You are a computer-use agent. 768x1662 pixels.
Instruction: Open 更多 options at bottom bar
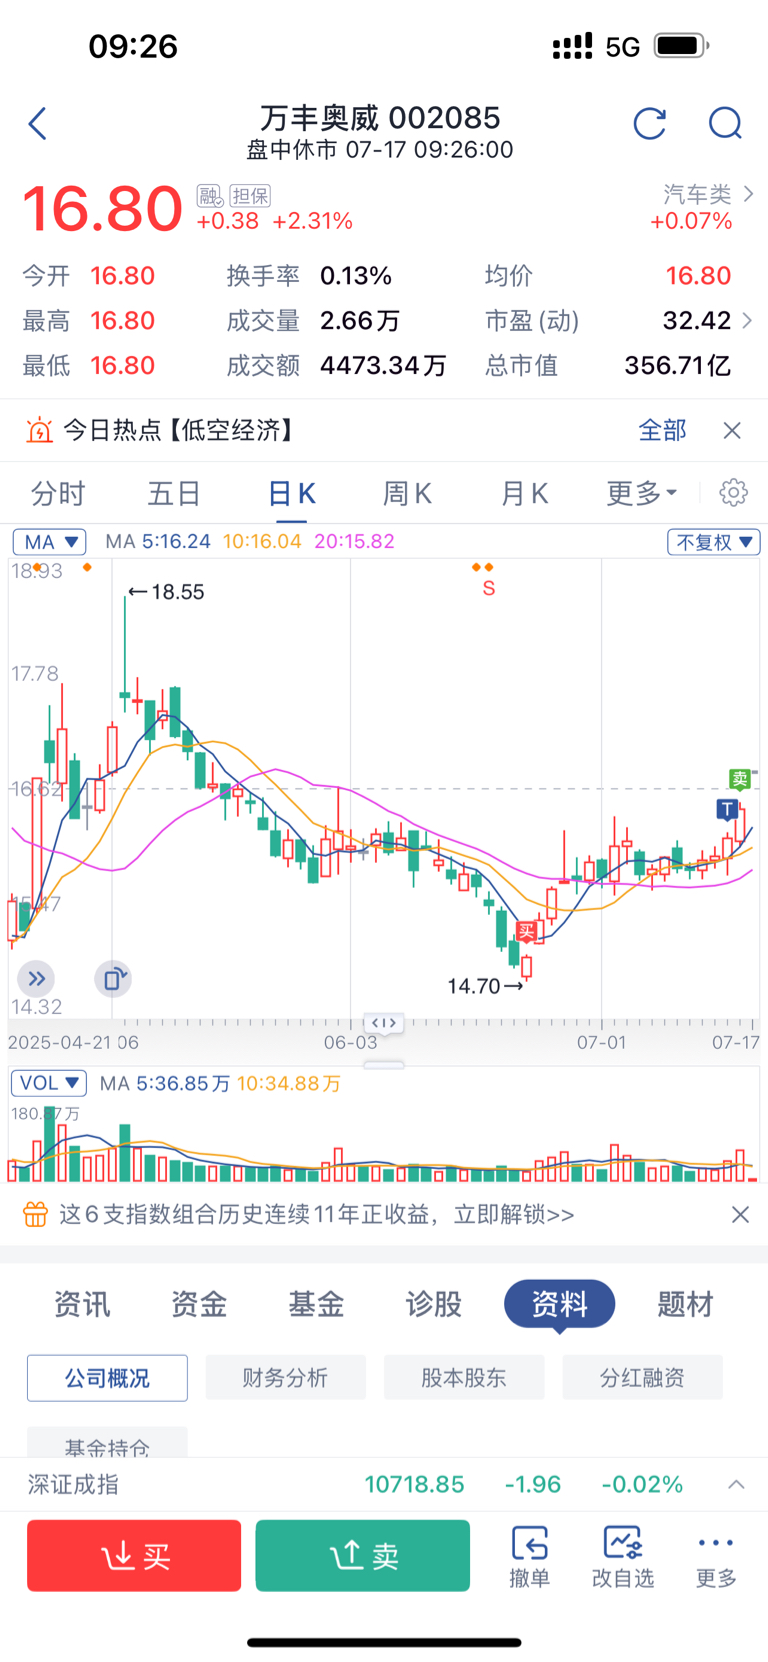coord(716,1557)
